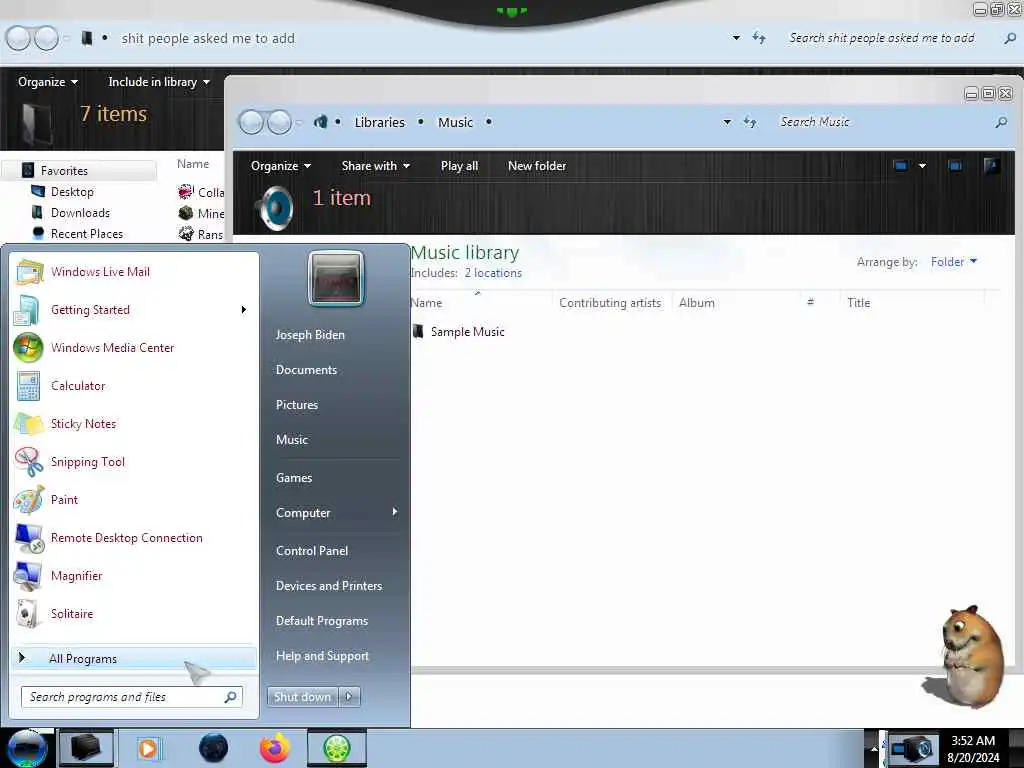The image size is (1024, 768).
Task: Open the black folder taskbar icon
Action: pos(86,748)
